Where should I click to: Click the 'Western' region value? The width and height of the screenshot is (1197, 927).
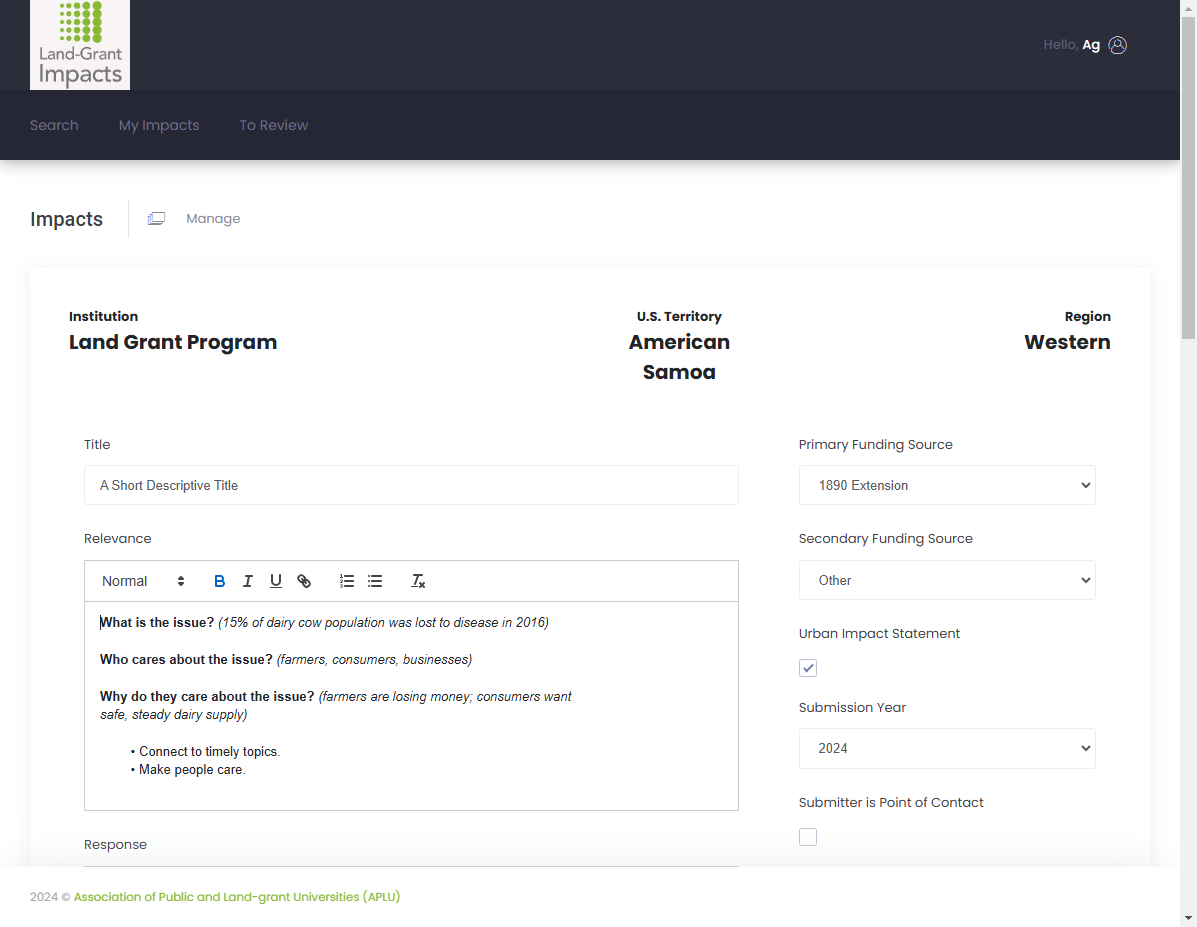(1067, 342)
